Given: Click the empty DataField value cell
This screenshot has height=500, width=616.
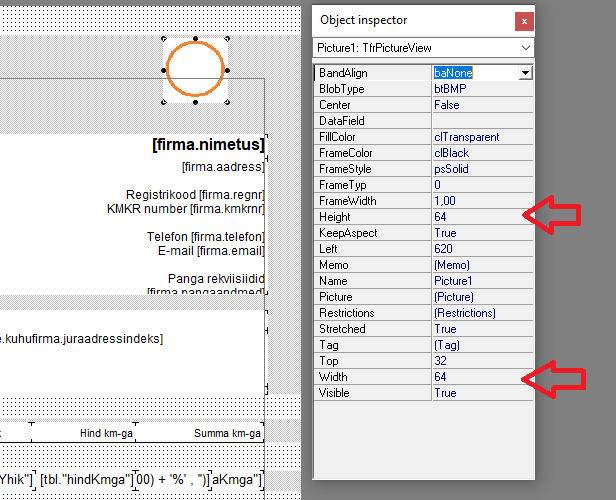Looking at the screenshot, I should pyautogui.click(x=482, y=121).
